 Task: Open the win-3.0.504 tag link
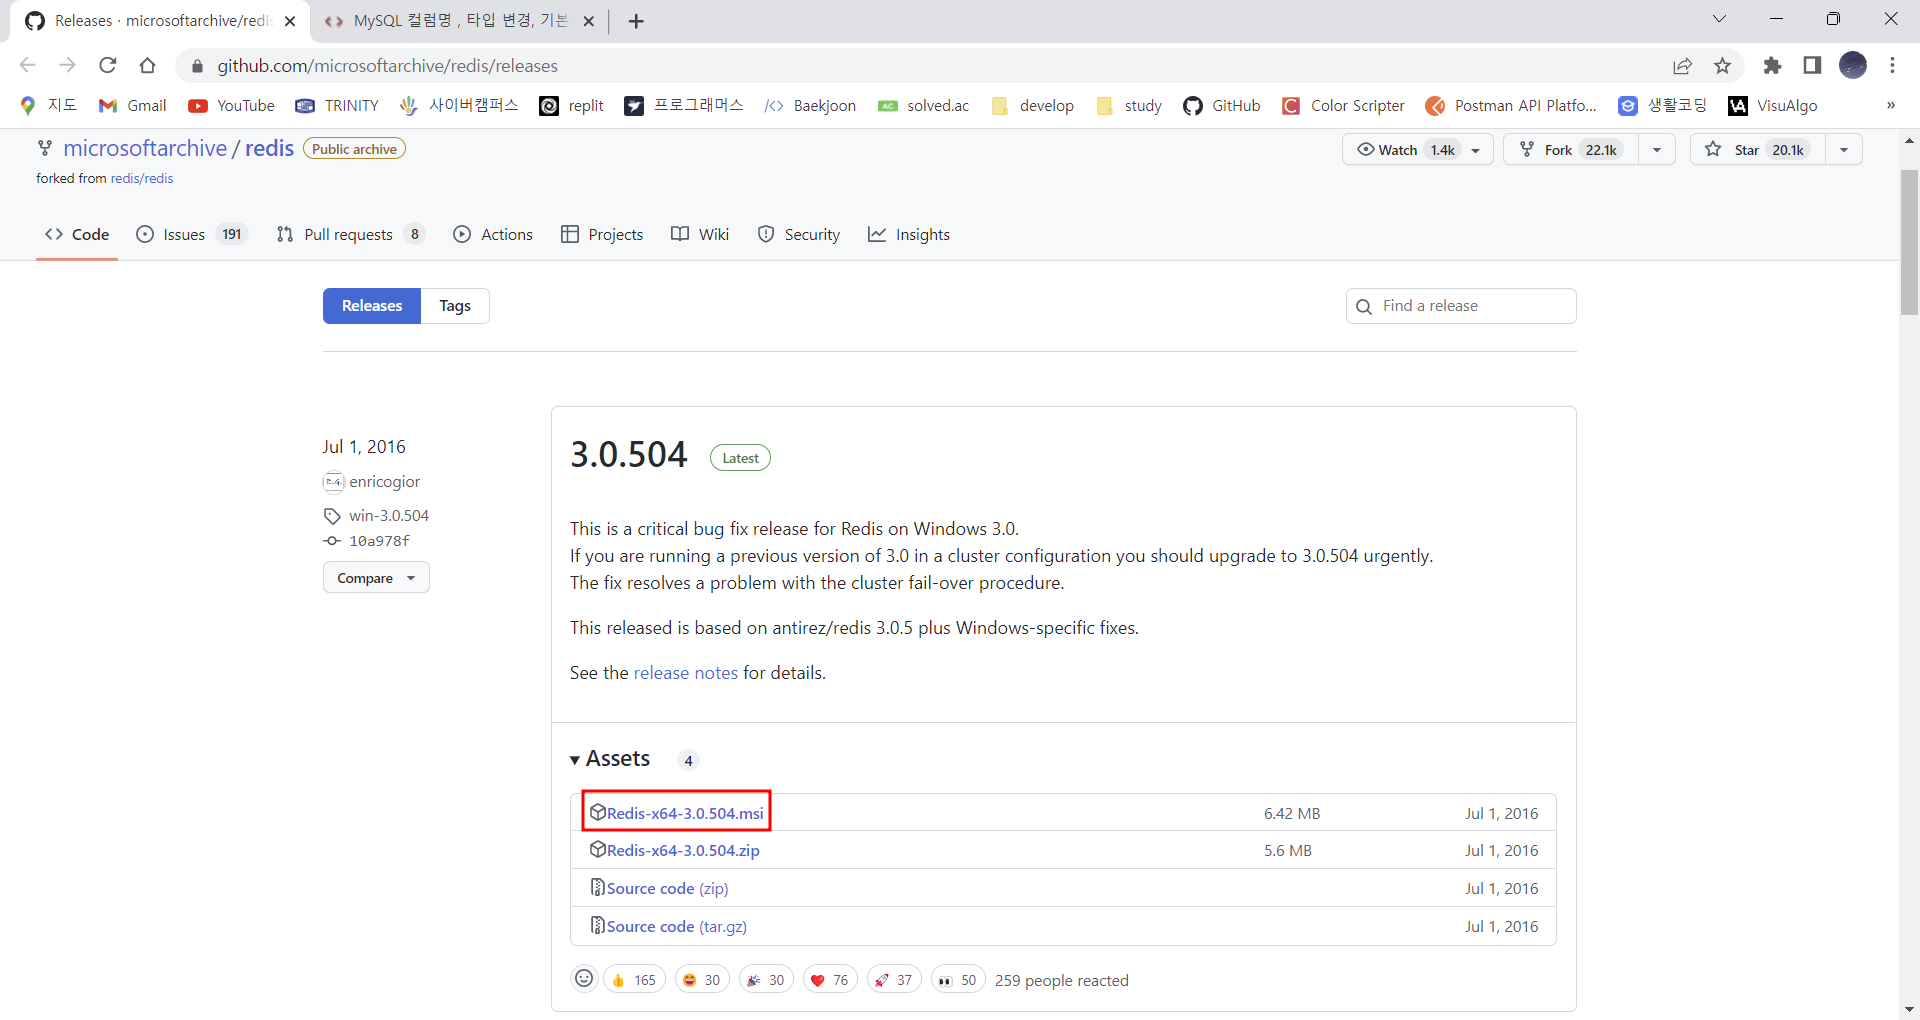click(389, 516)
